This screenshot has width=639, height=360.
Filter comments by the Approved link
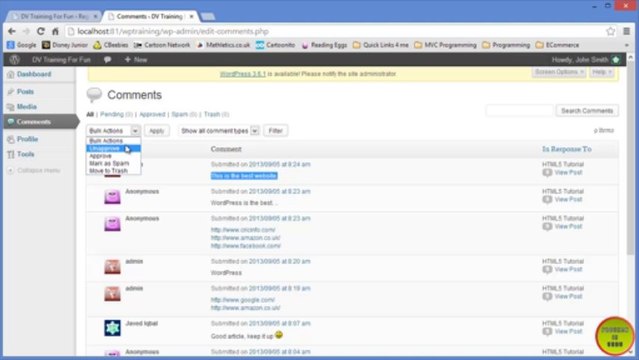pyautogui.click(x=152, y=114)
